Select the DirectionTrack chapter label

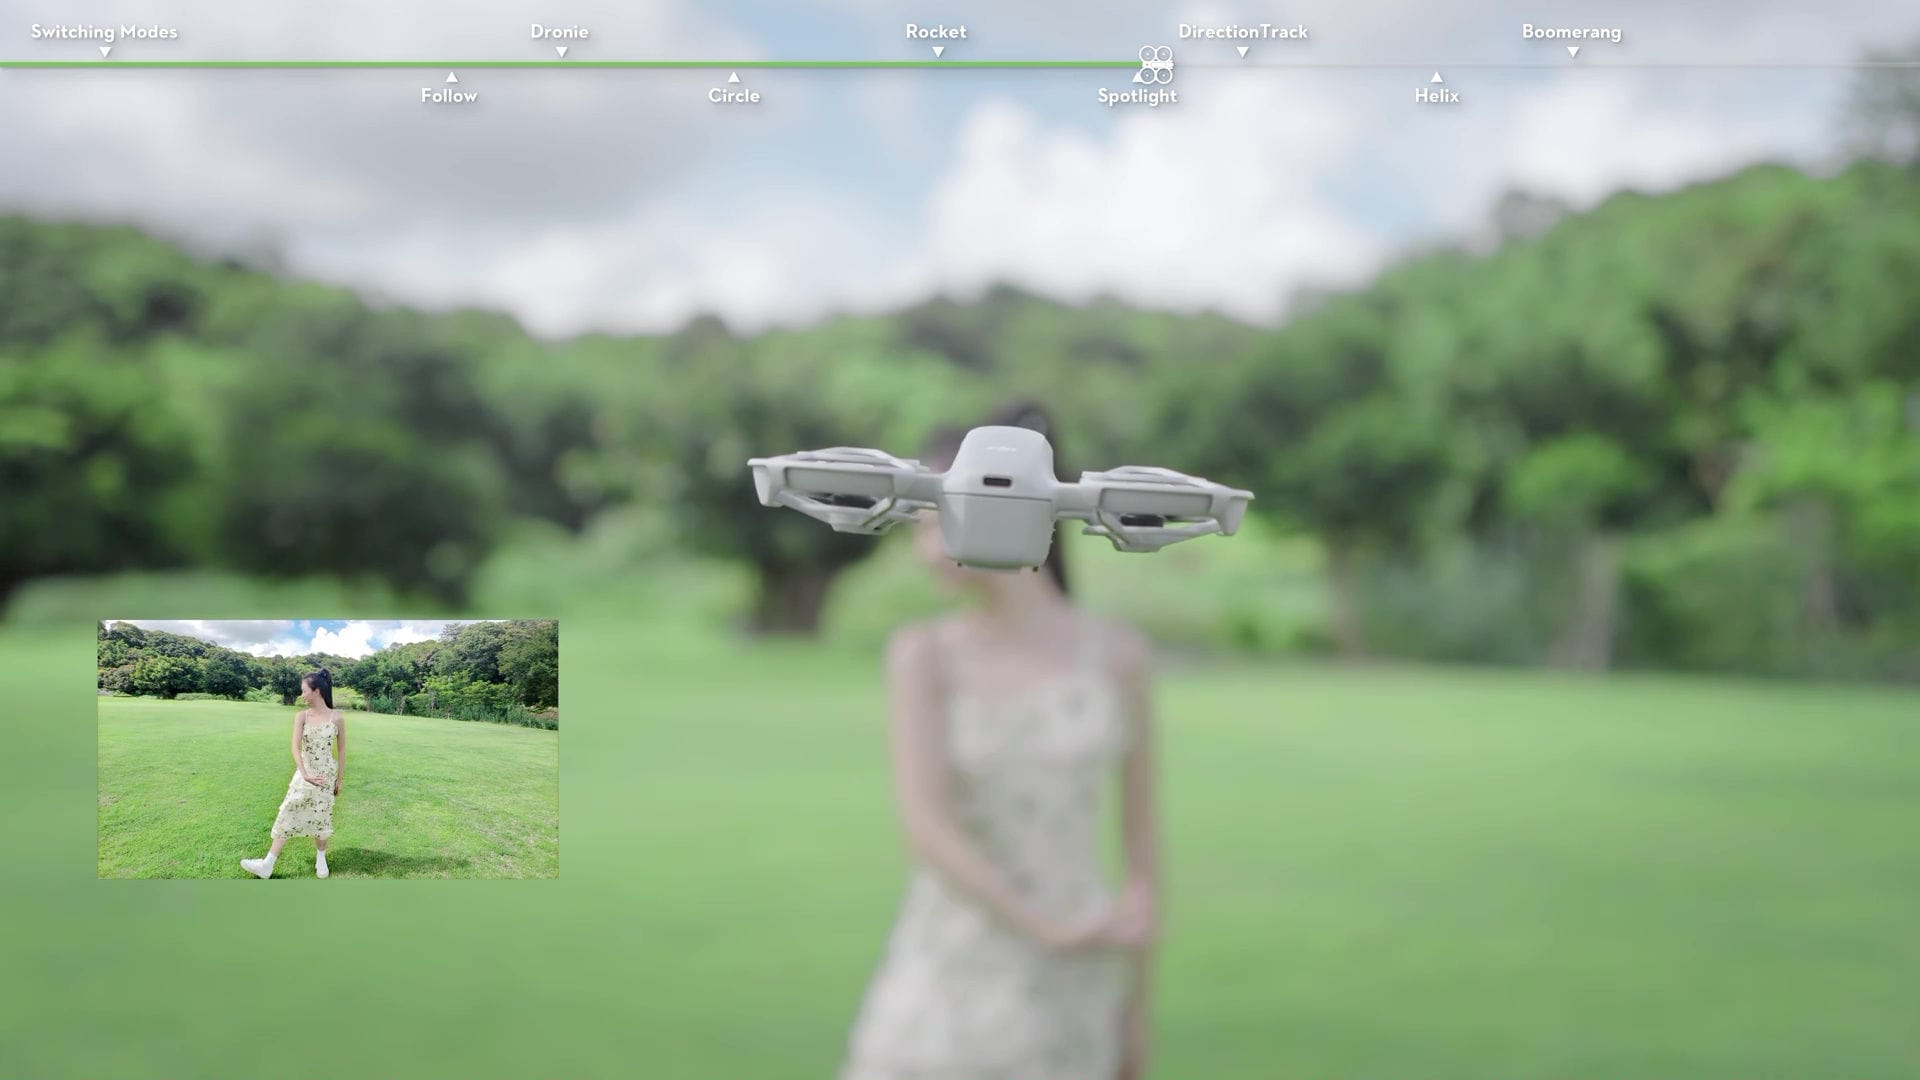pos(1242,31)
